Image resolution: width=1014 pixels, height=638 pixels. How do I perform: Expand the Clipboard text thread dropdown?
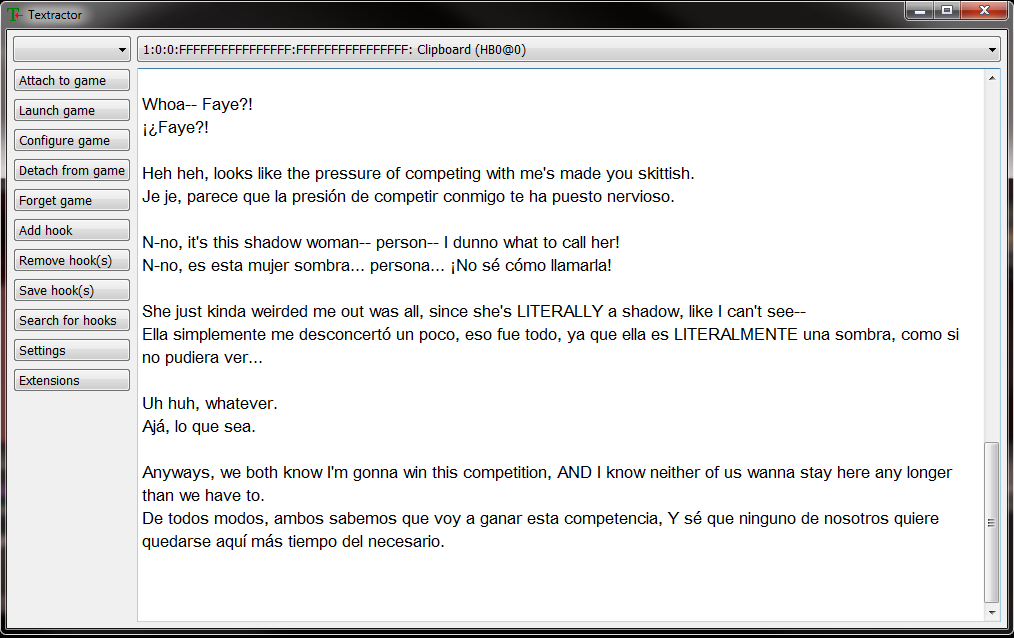pyautogui.click(x=568, y=49)
